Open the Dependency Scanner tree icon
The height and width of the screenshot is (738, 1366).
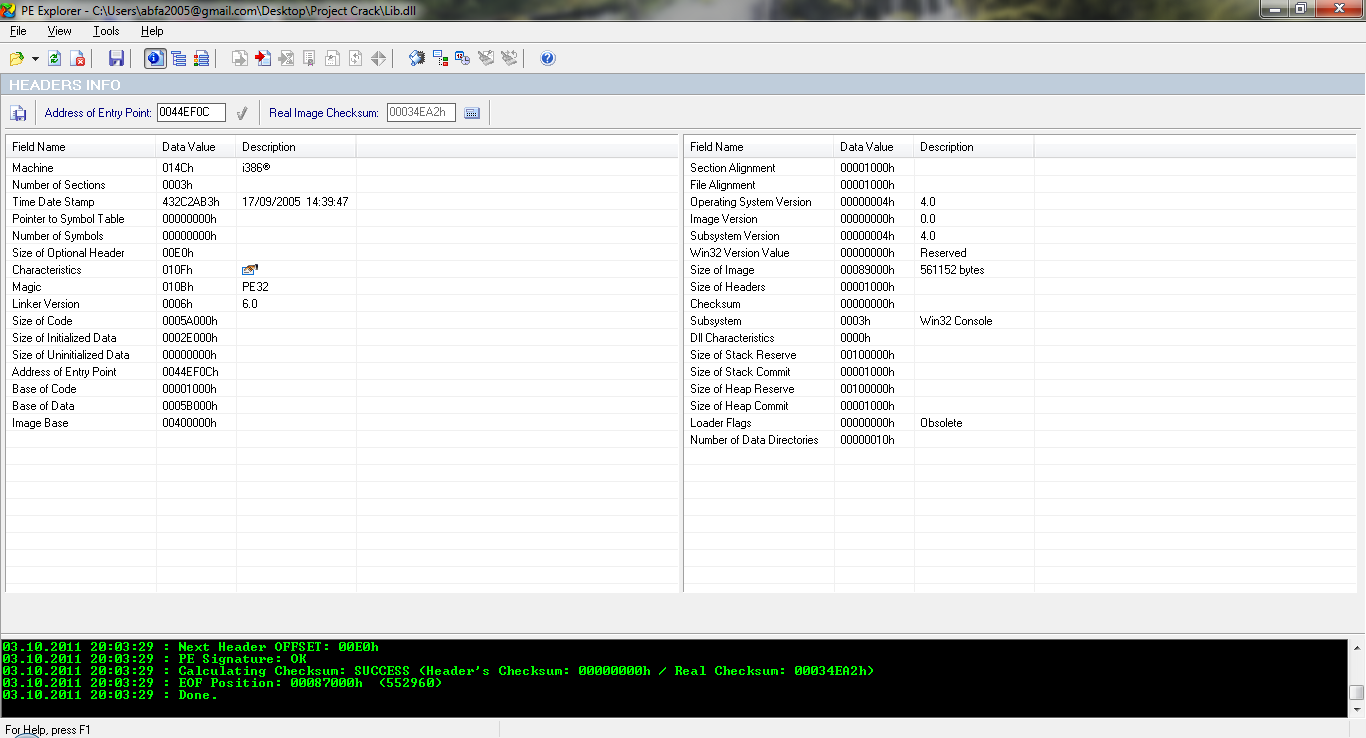tap(440, 59)
